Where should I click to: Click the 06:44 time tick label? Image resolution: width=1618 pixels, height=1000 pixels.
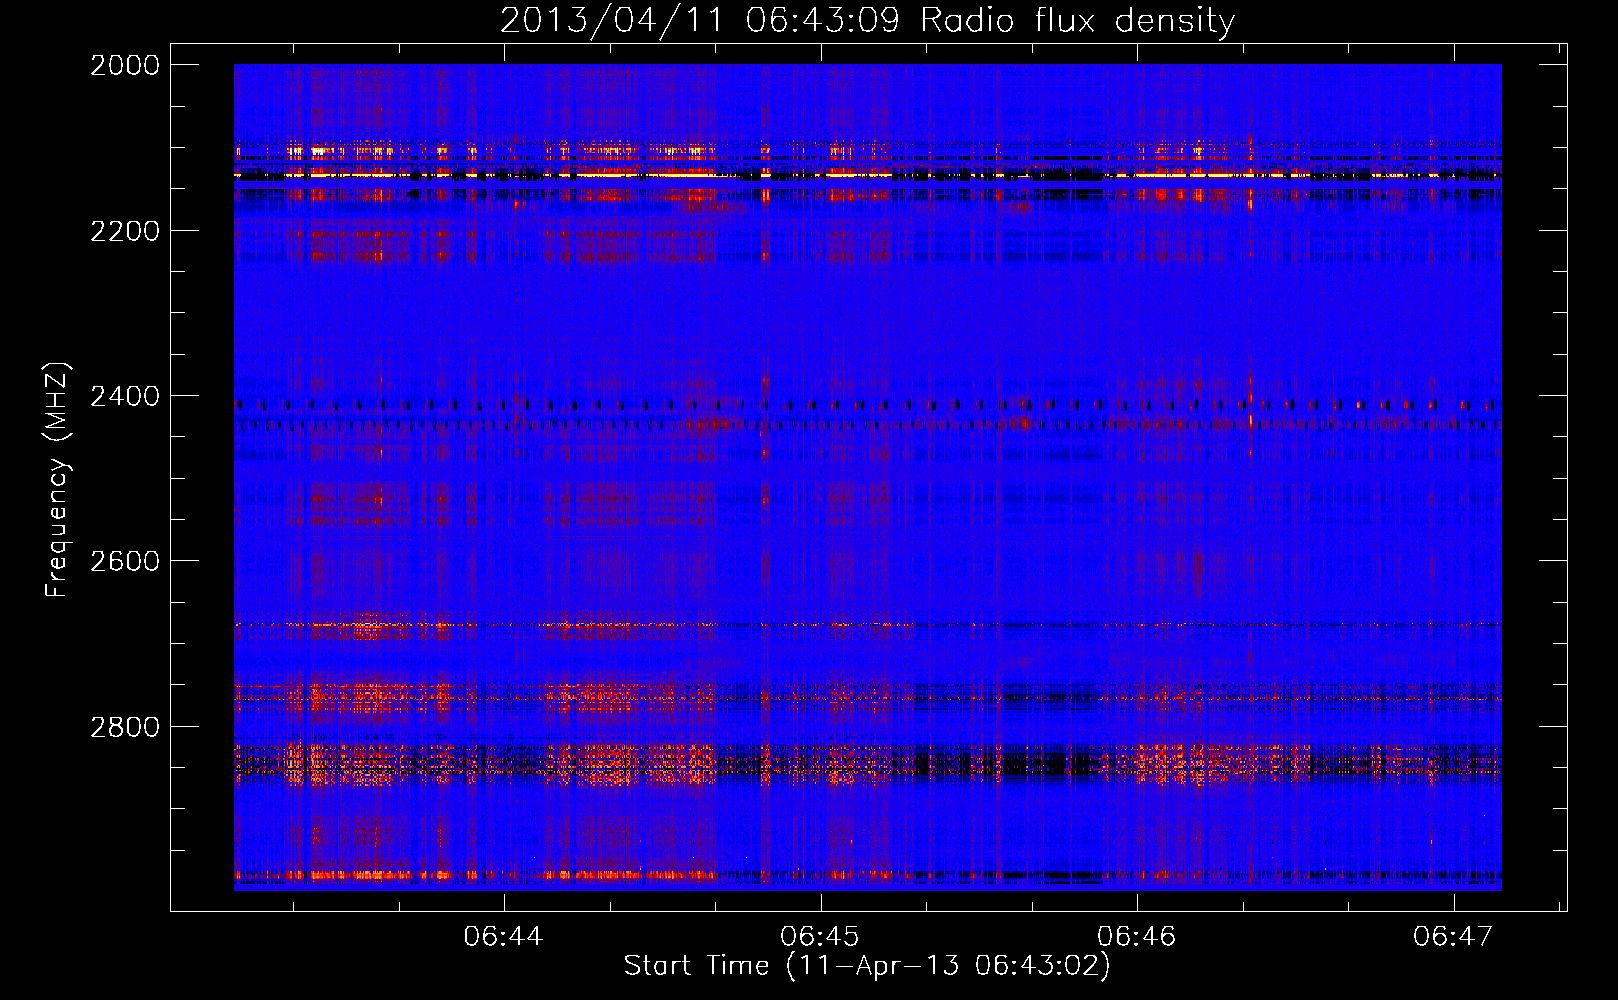(504, 937)
